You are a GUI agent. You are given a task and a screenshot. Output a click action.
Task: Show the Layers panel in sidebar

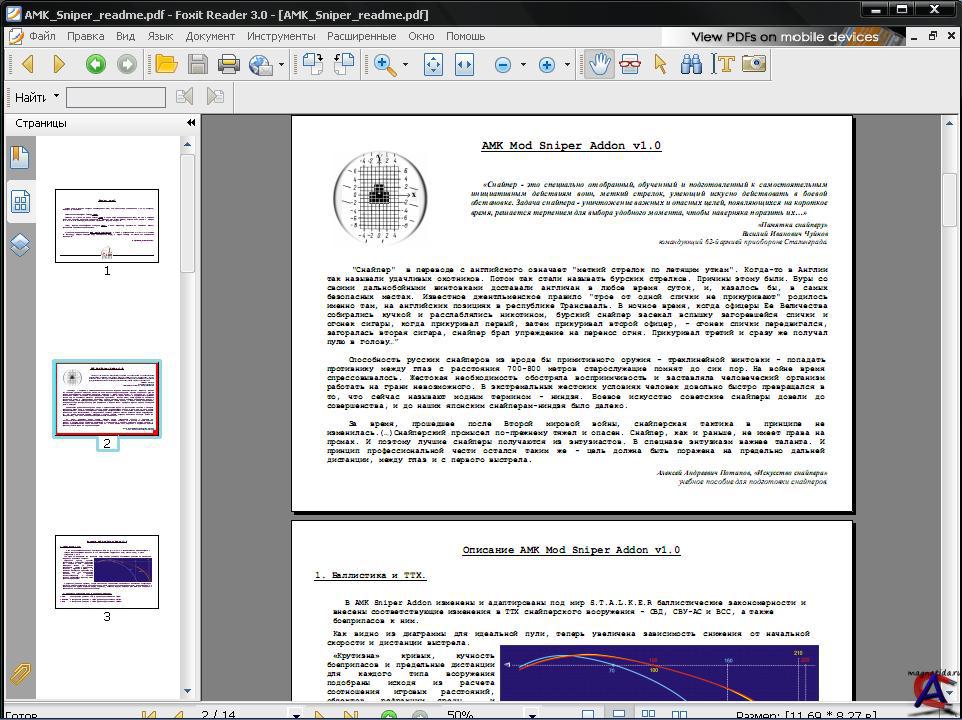(19, 245)
